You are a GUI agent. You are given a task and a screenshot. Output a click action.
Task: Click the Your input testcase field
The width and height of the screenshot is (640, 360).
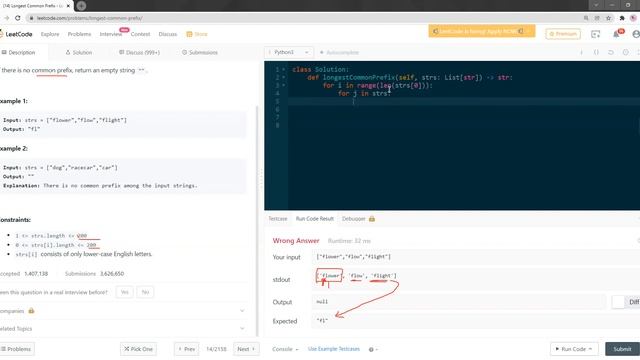tap(476, 257)
